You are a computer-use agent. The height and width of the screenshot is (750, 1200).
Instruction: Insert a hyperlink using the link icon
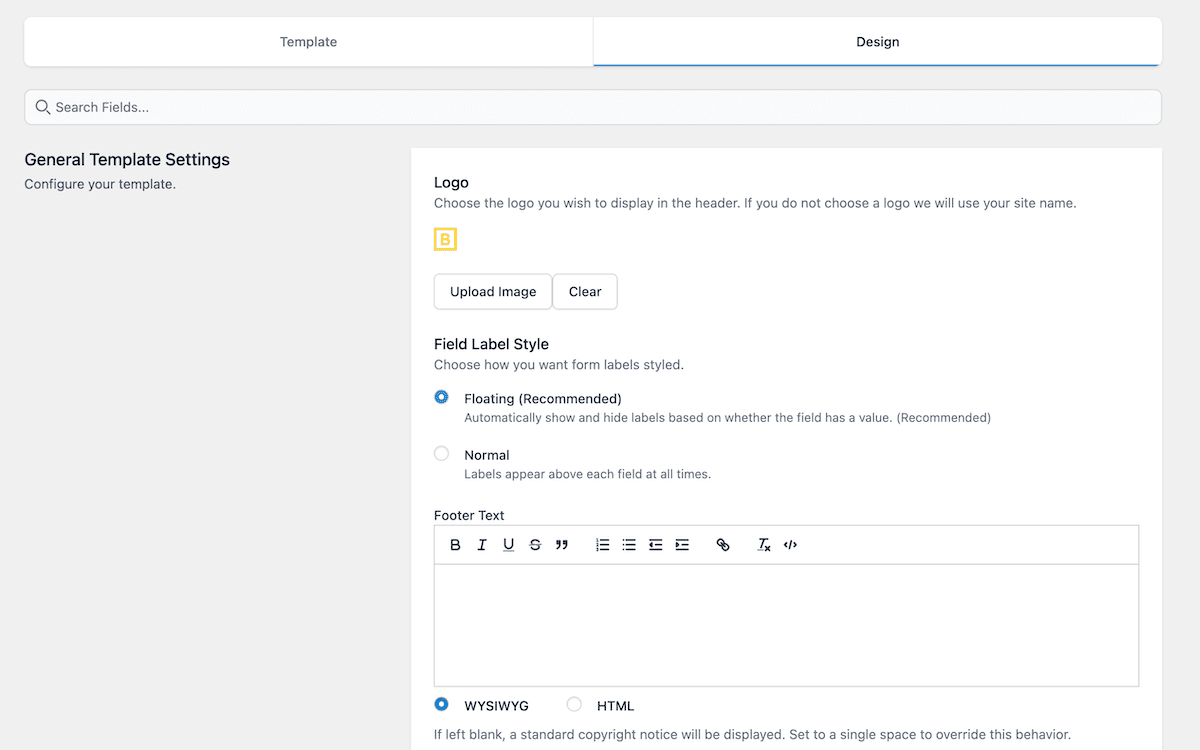tap(723, 545)
